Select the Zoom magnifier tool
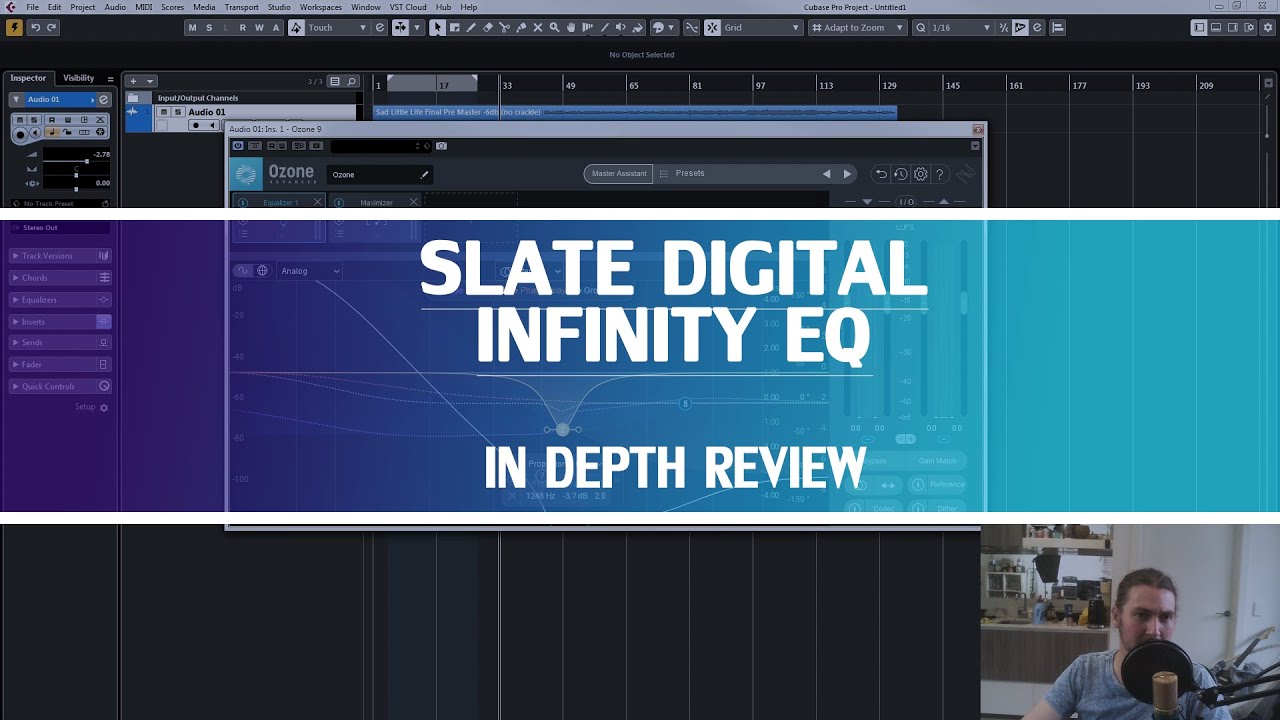The image size is (1280, 720). click(x=554, y=27)
